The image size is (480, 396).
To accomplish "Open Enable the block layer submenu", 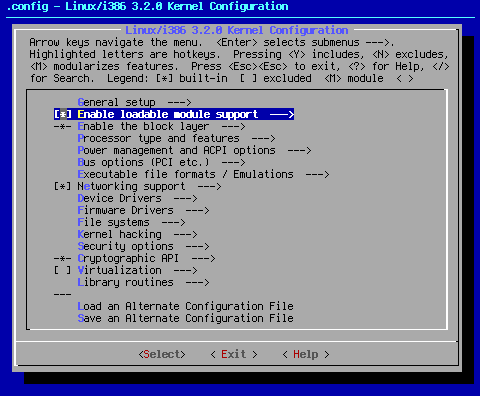I will coord(161,126).
